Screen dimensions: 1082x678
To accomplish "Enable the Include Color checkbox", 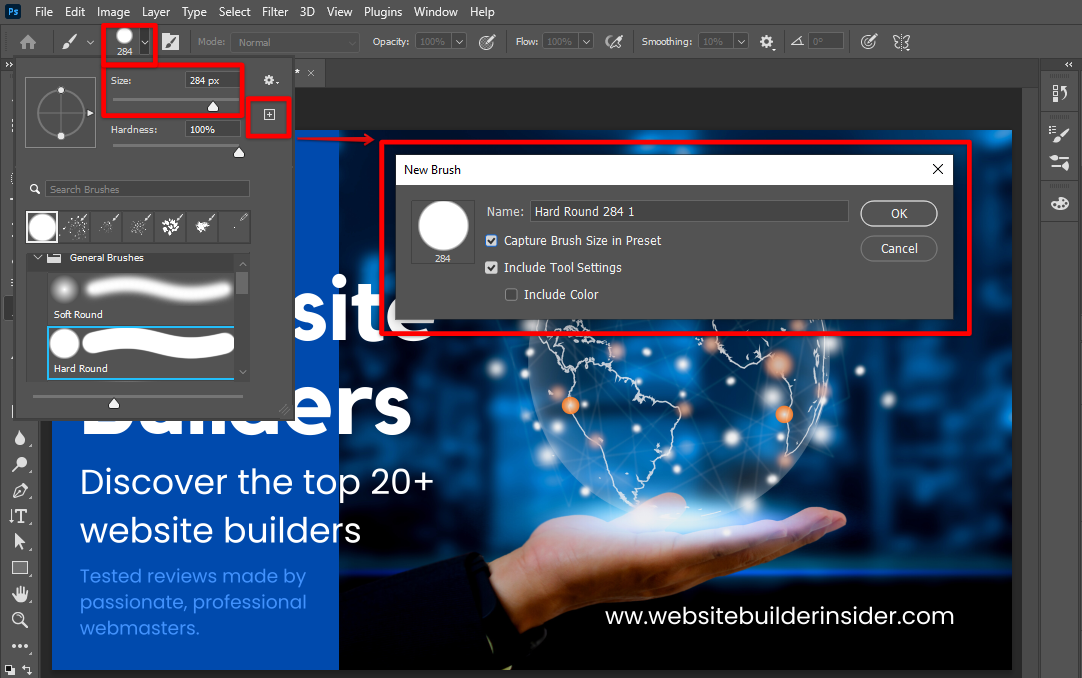I will (511, 295).
